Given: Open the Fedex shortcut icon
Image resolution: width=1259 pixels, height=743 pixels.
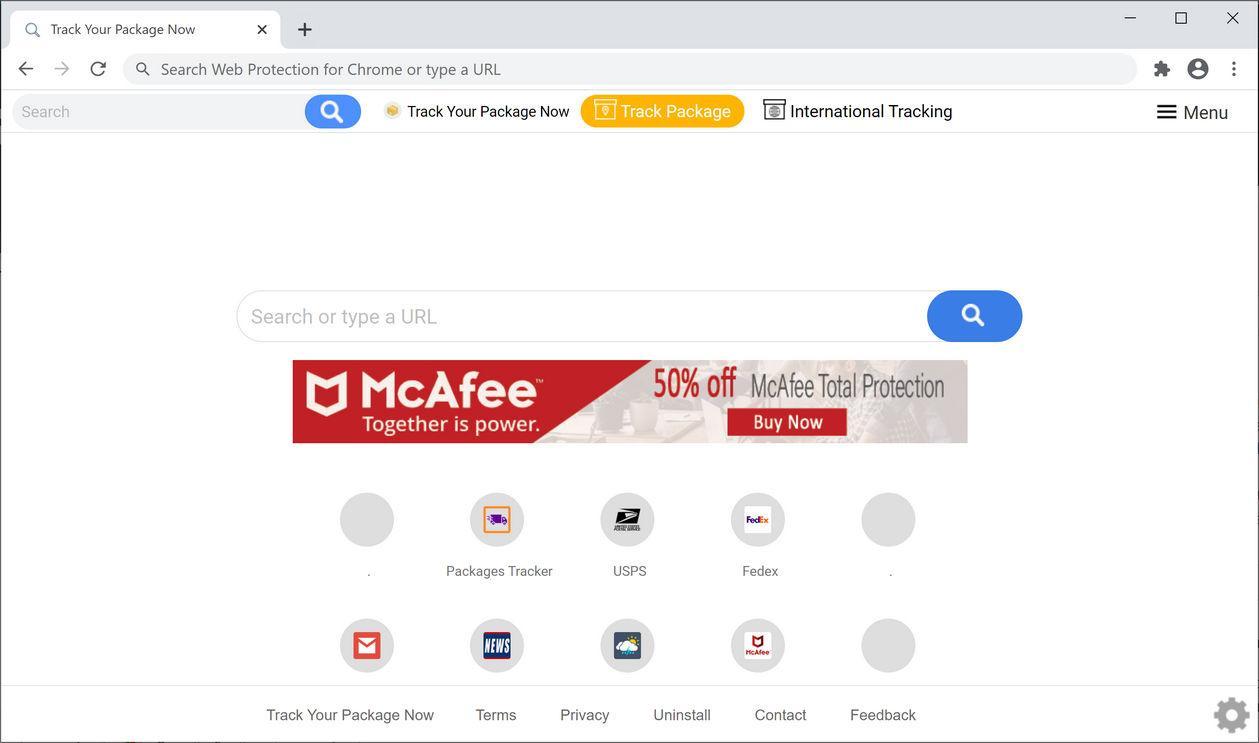Looking at the screenshot, I should tap(758, 520).
